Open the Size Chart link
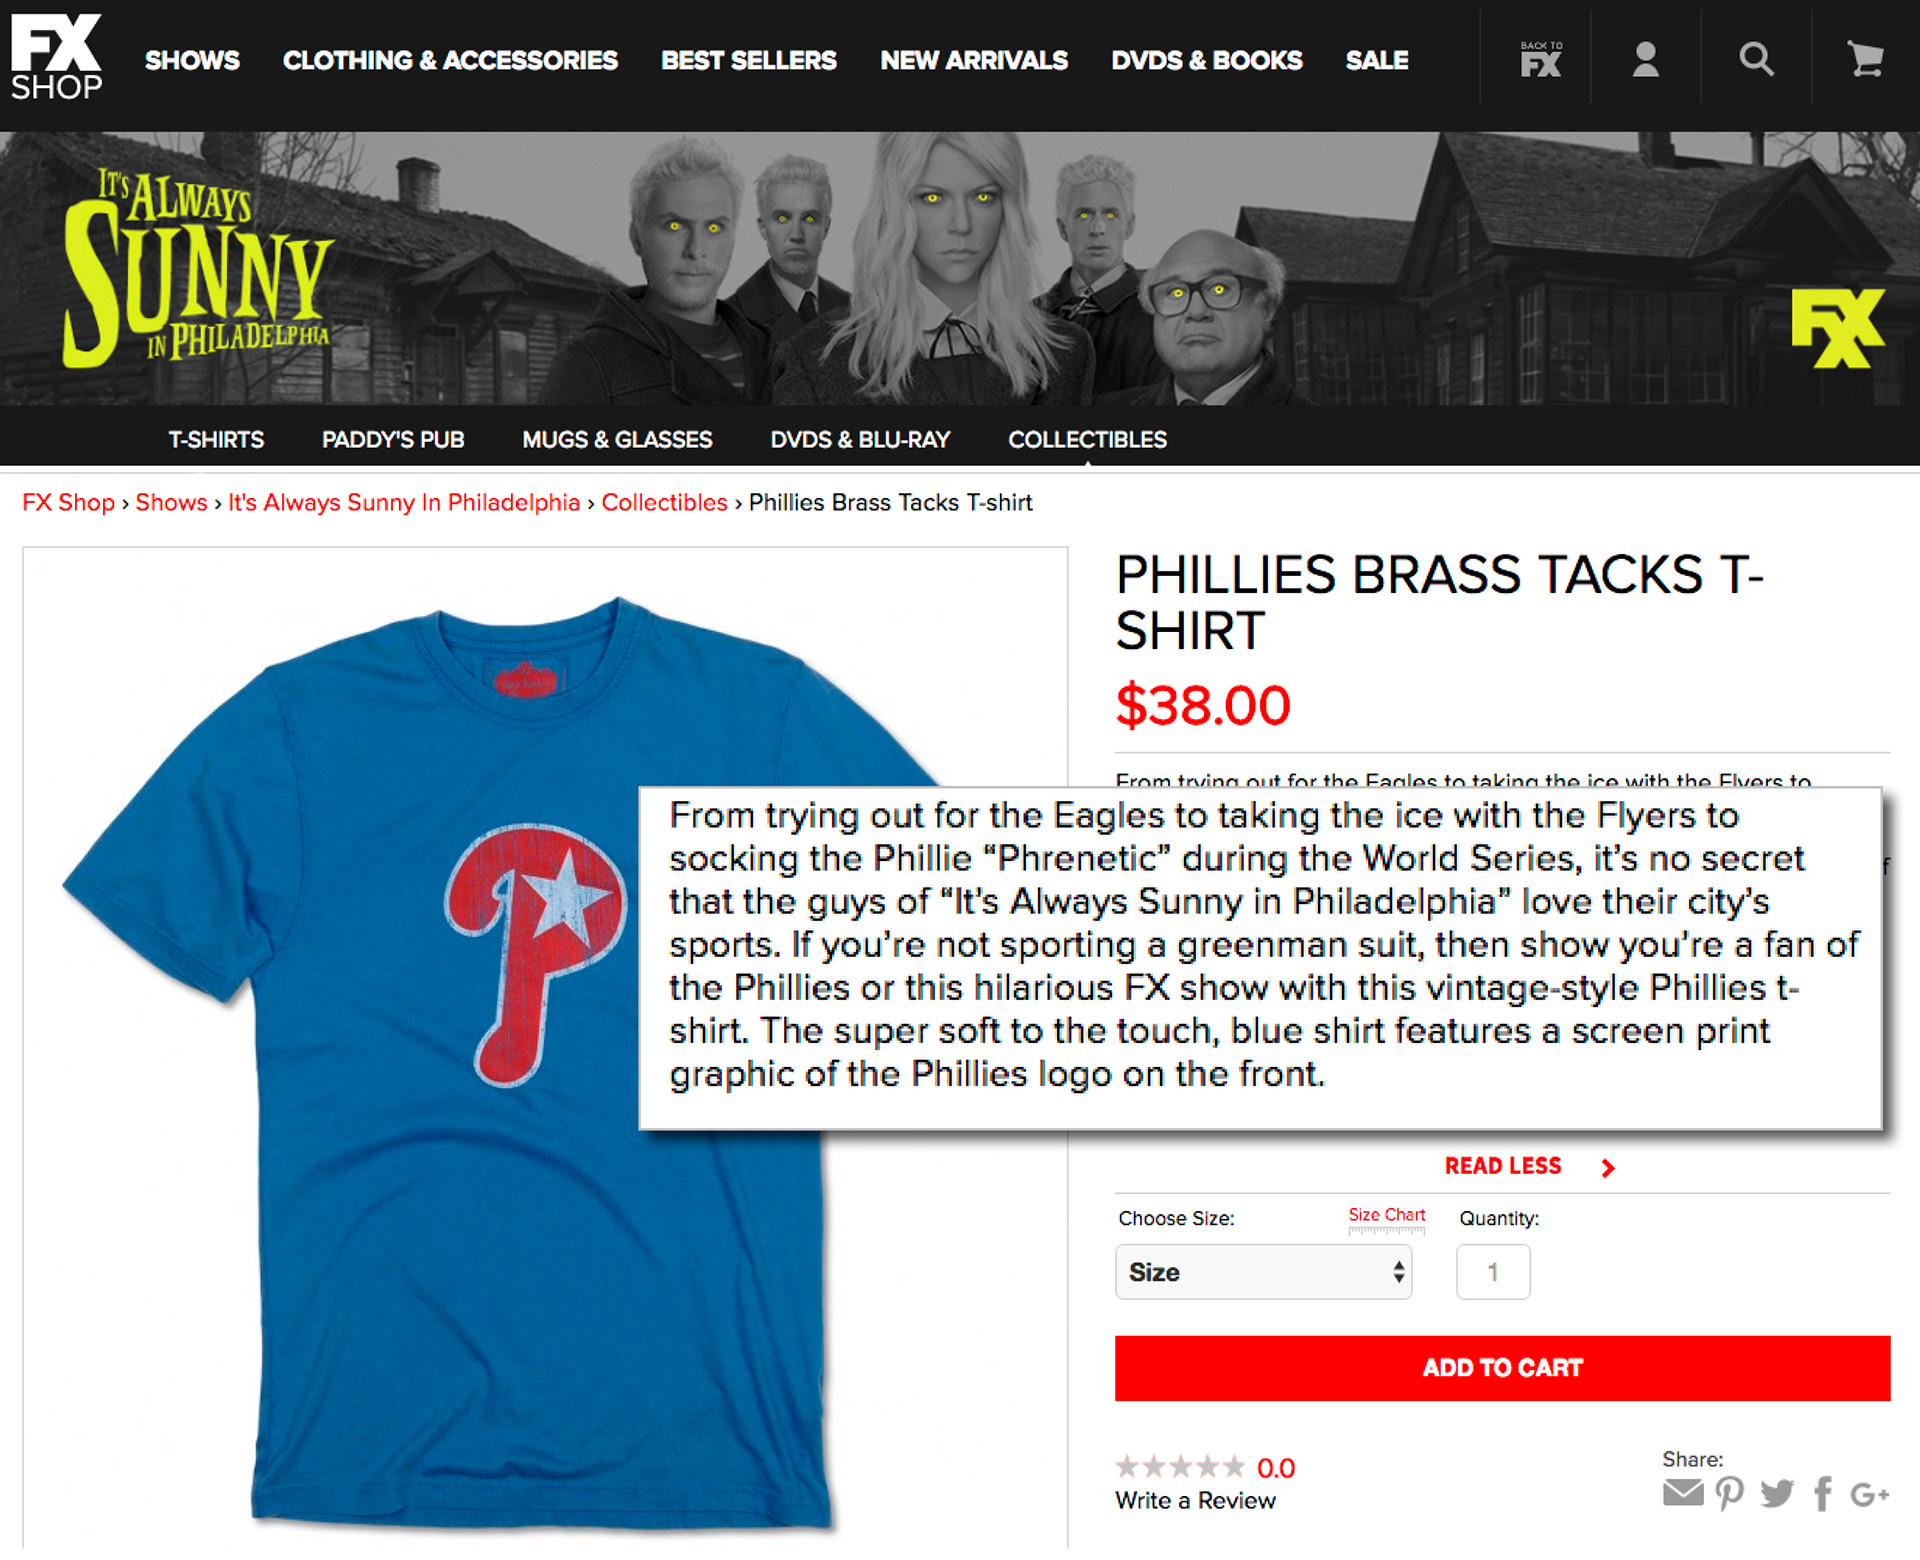 coord(1386,1215)
